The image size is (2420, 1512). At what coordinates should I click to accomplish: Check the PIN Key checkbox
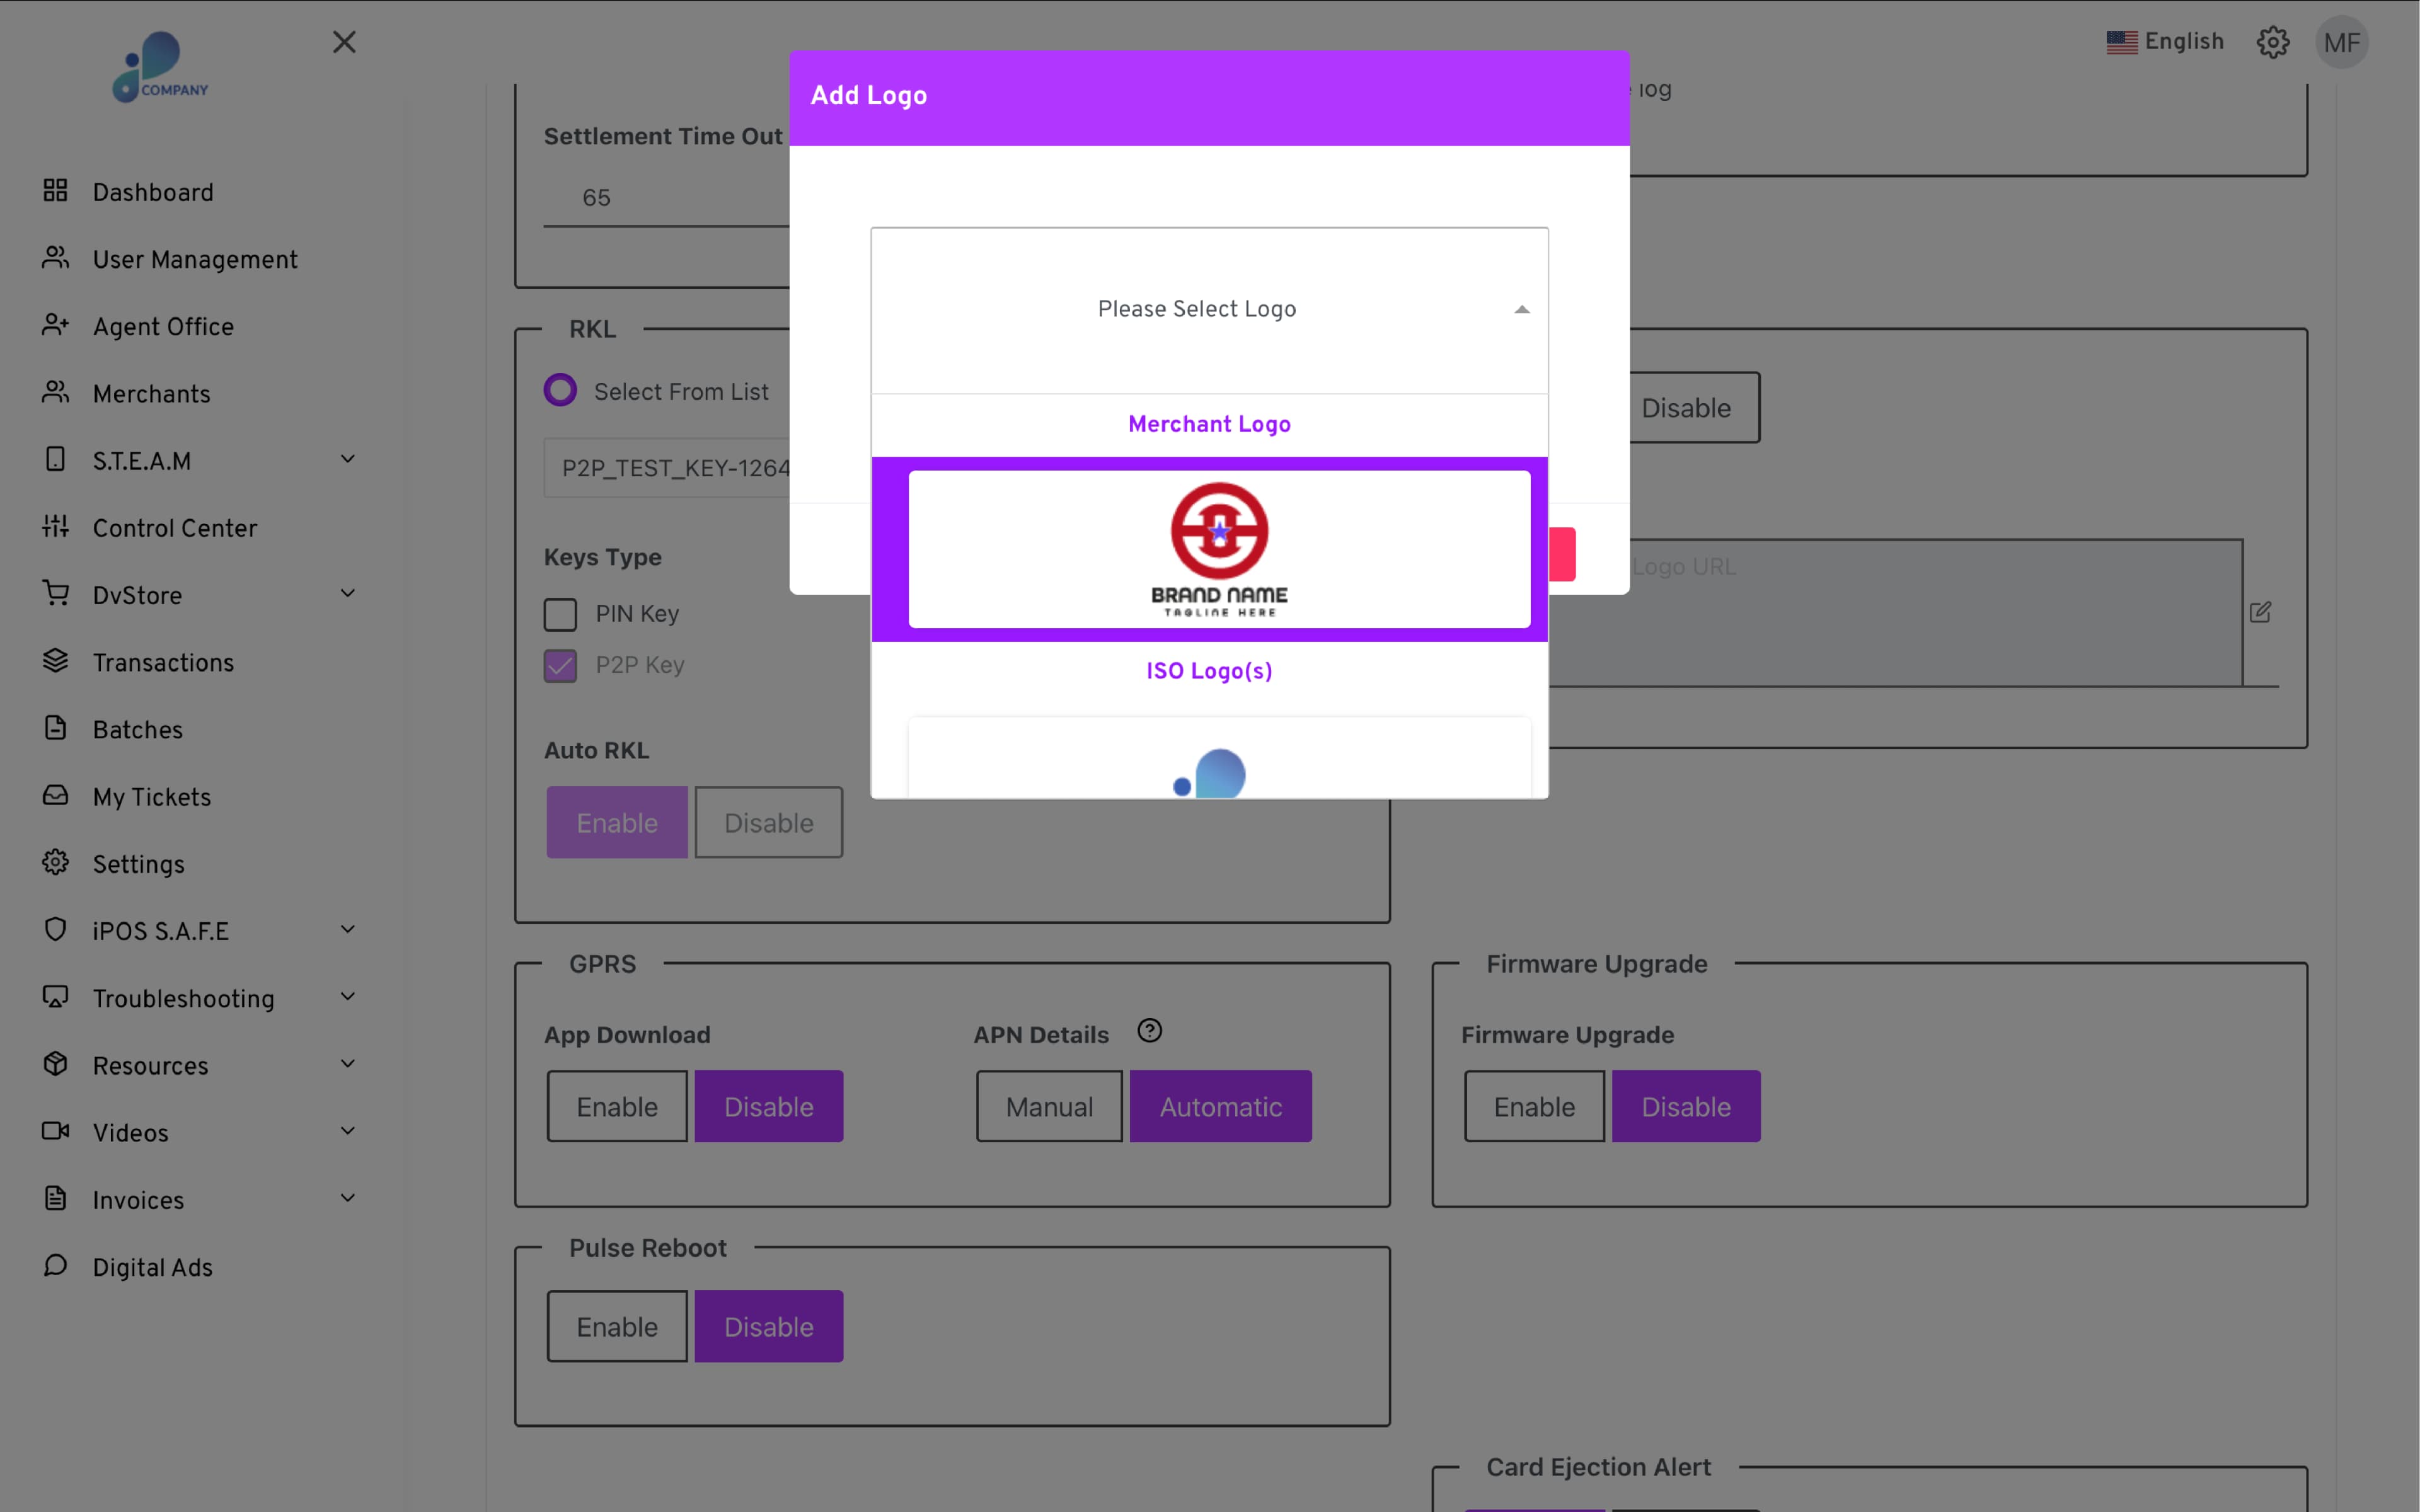[560, 614]
